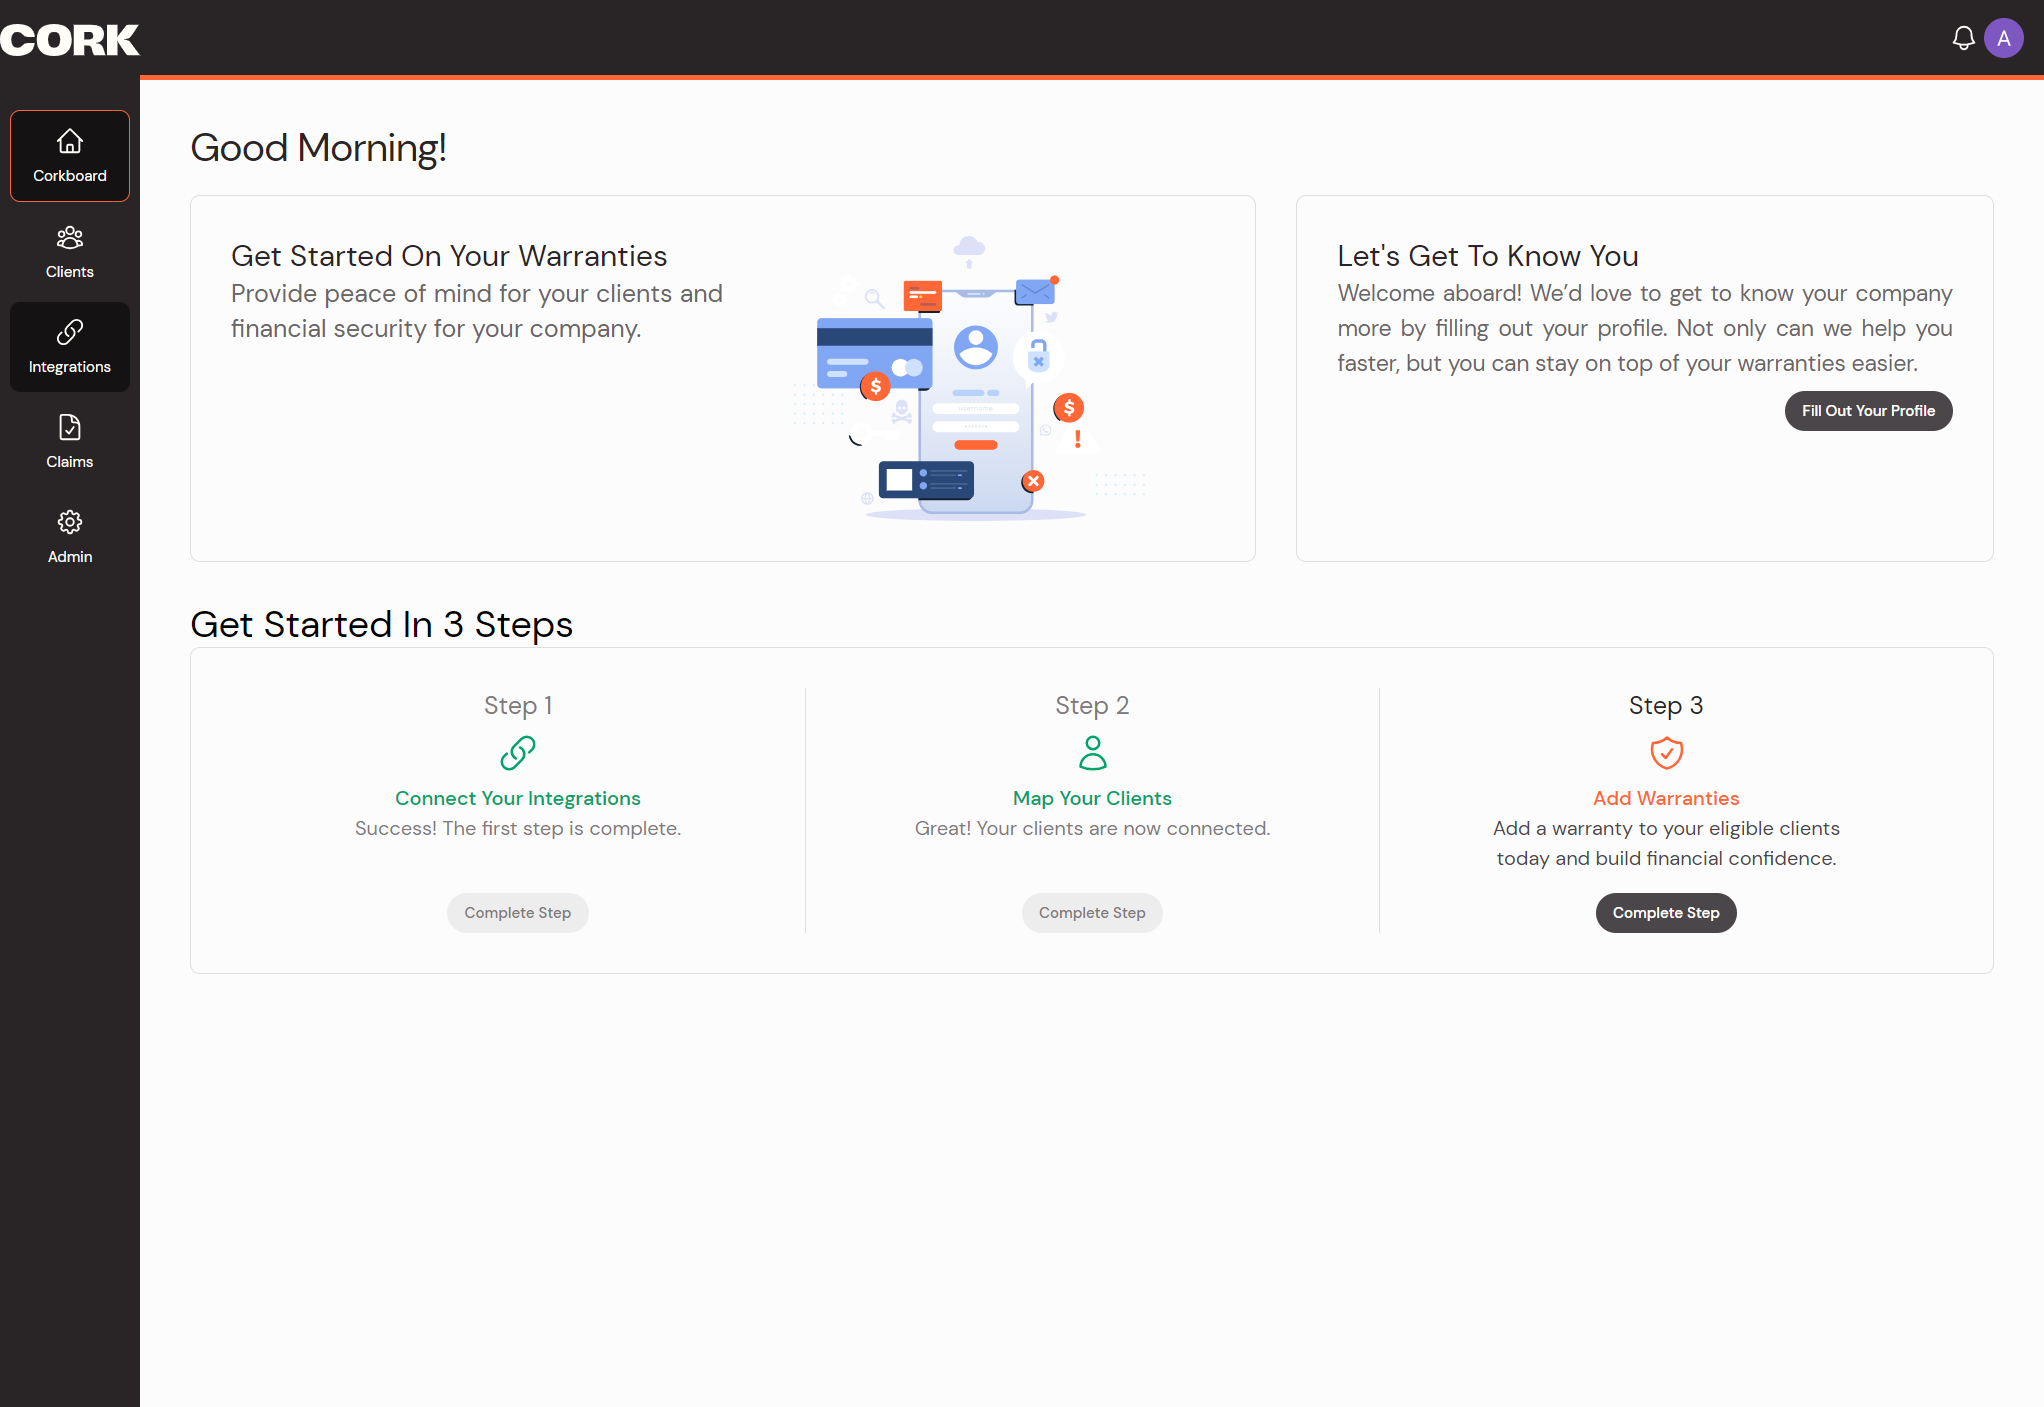
Task: Click the Let's Get To Know You title
Action: (1488, 256)
